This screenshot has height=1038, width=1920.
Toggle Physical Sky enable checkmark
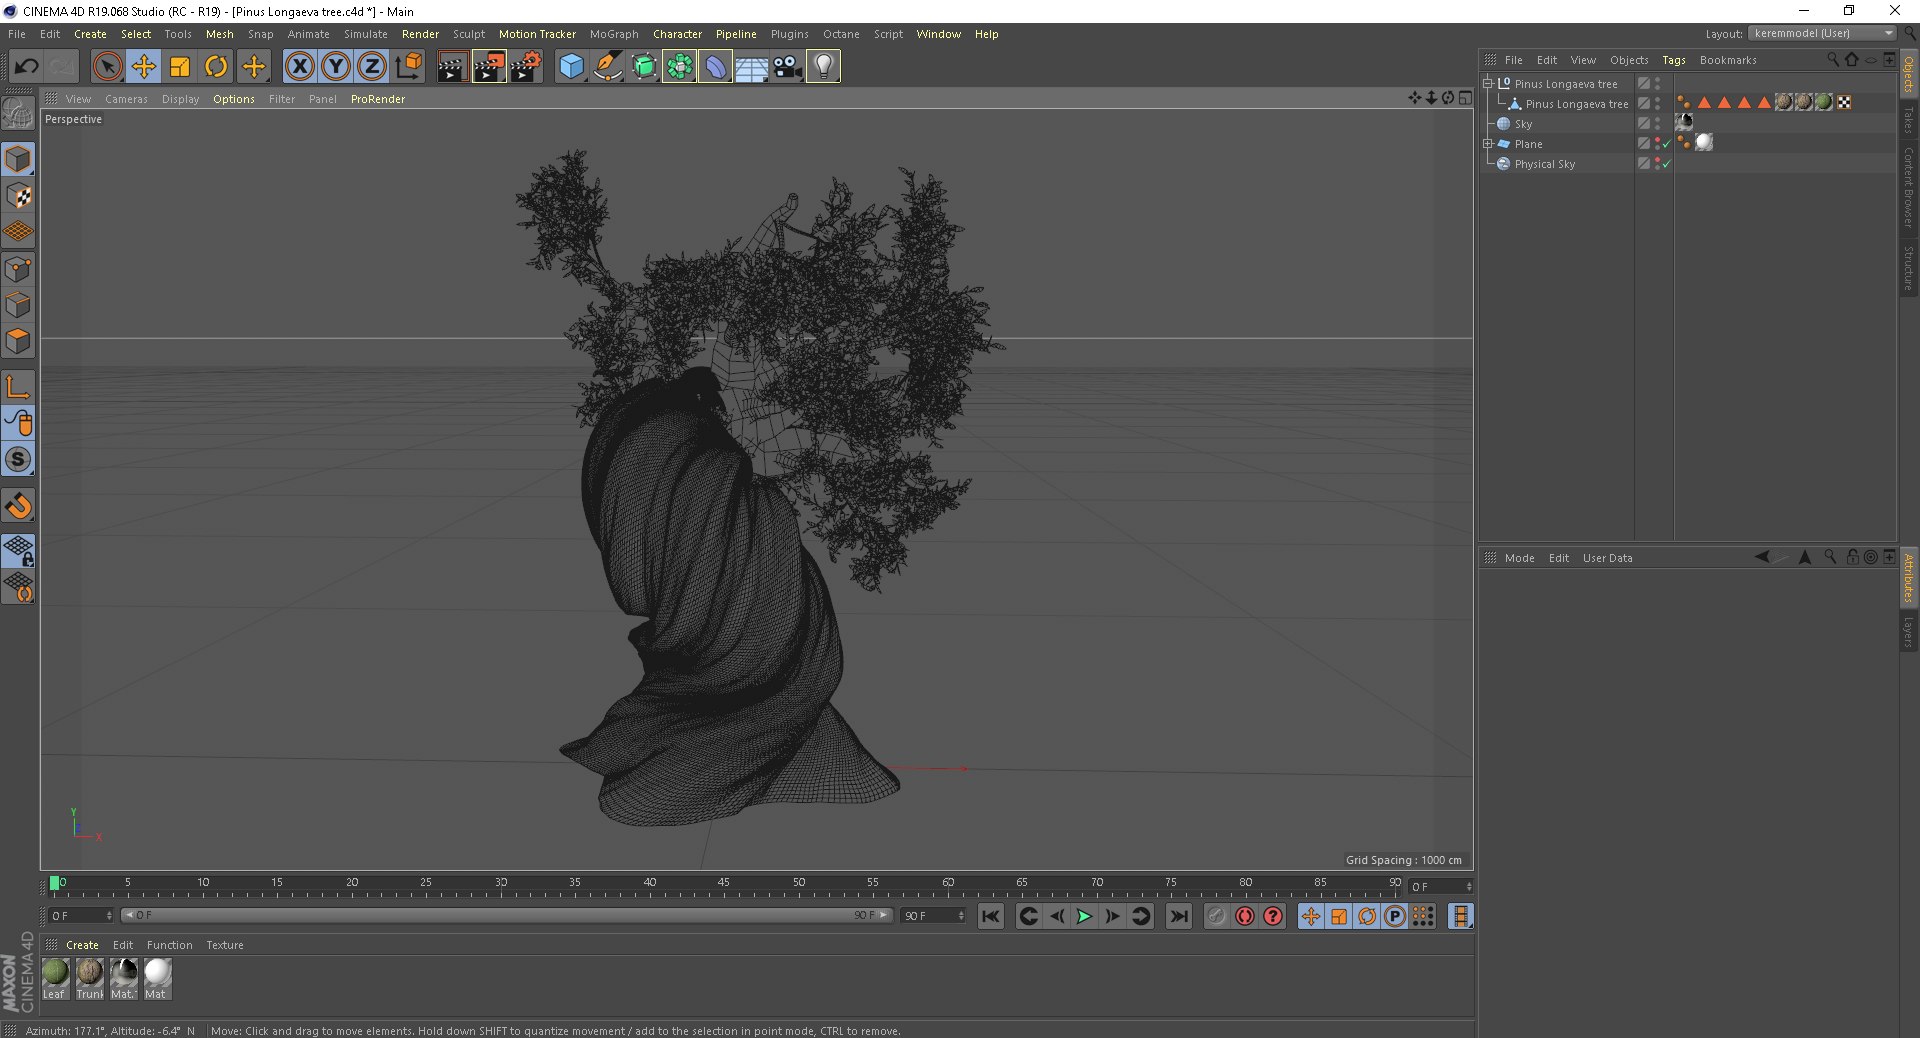click(1666, 164)
